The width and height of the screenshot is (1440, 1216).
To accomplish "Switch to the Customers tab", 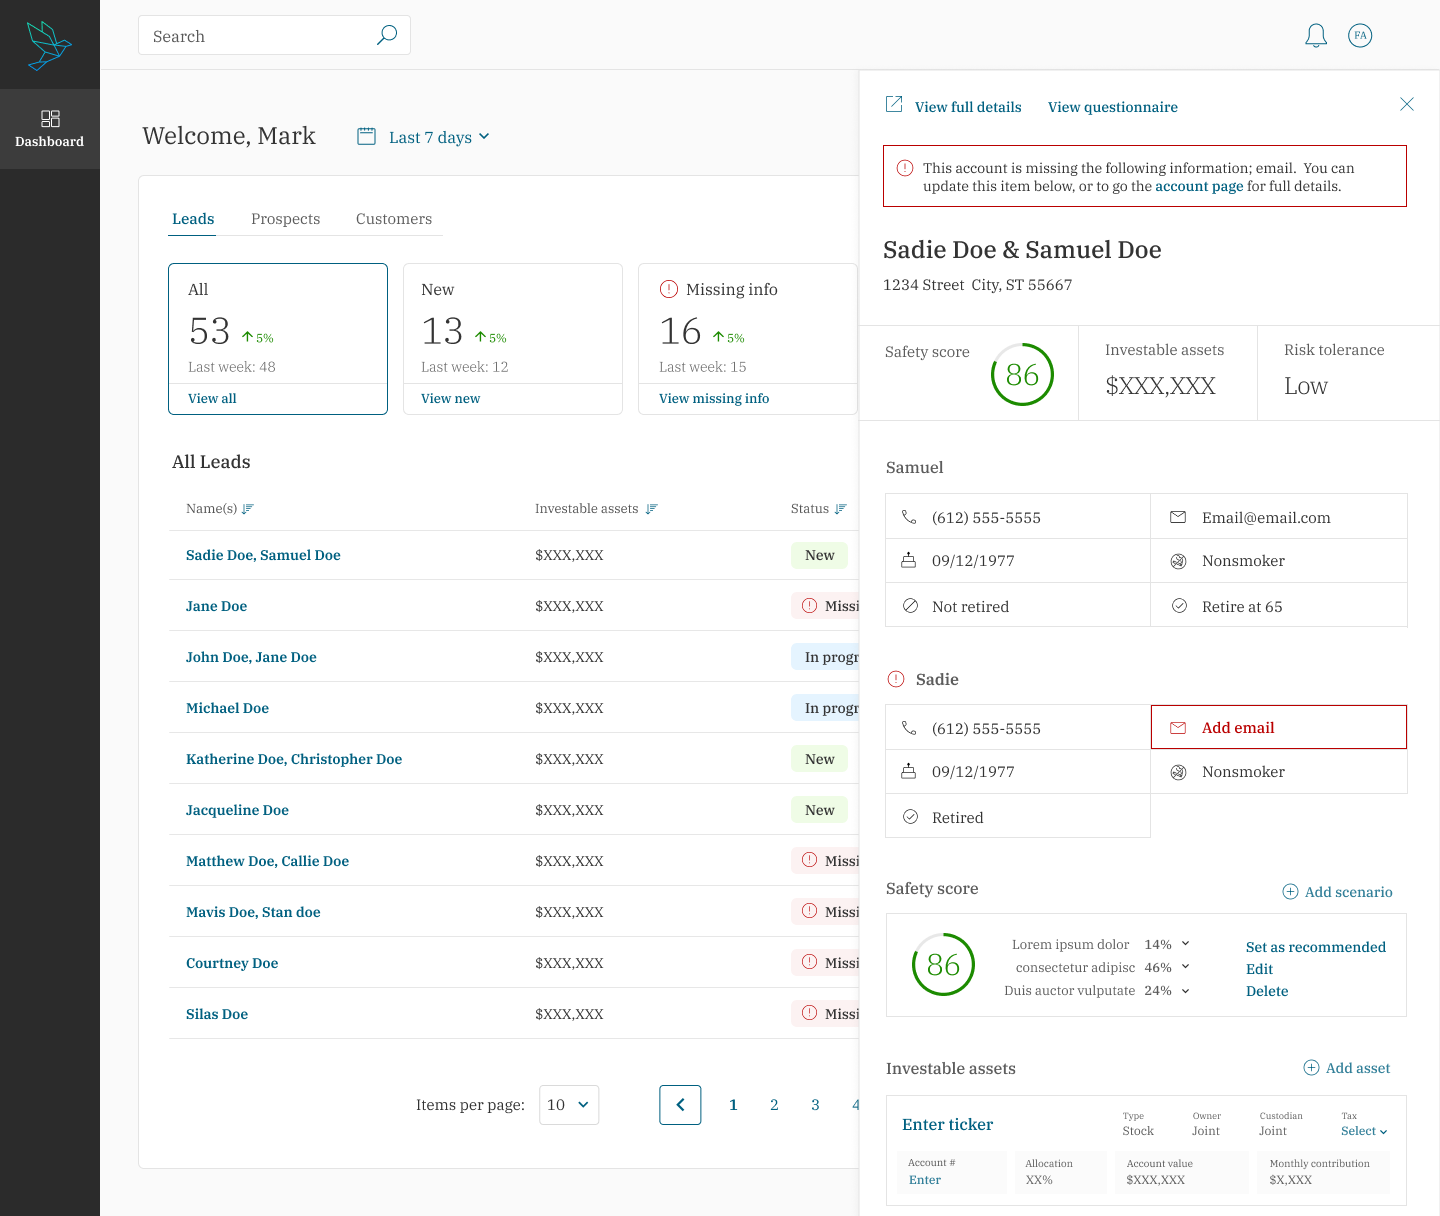I will click(394, 219).
